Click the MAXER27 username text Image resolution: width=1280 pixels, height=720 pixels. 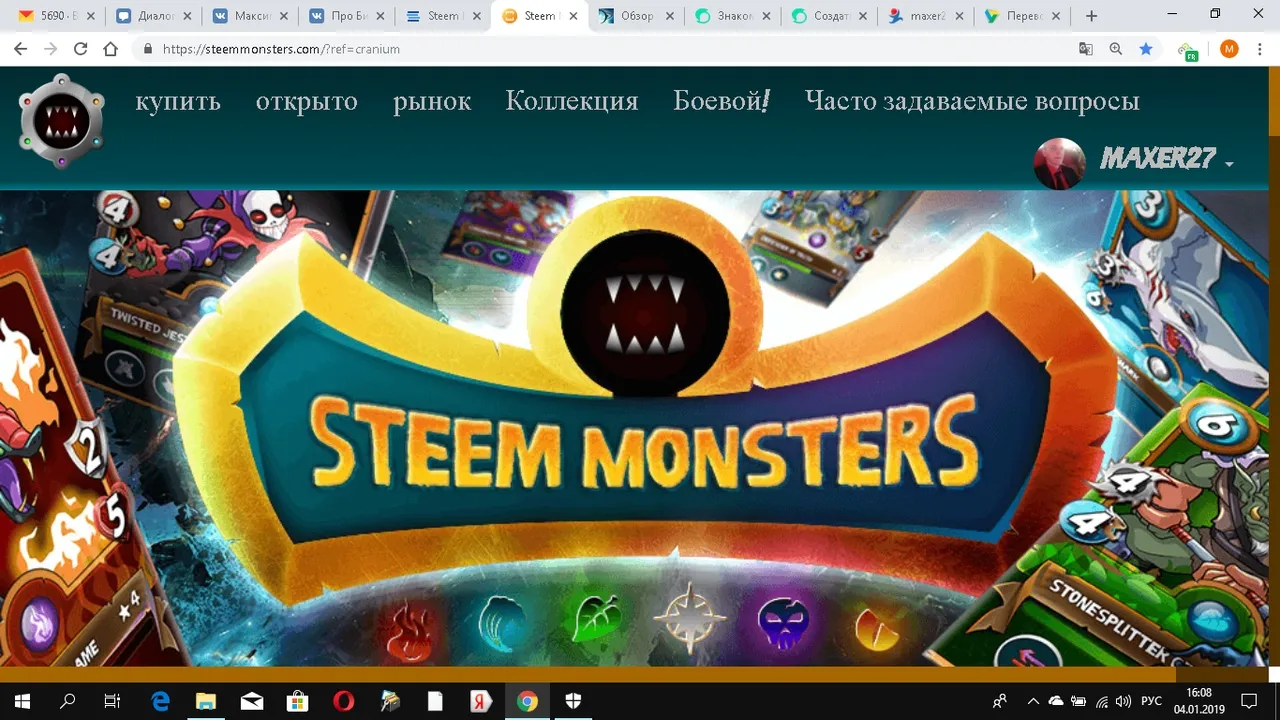pos(1158,158)
